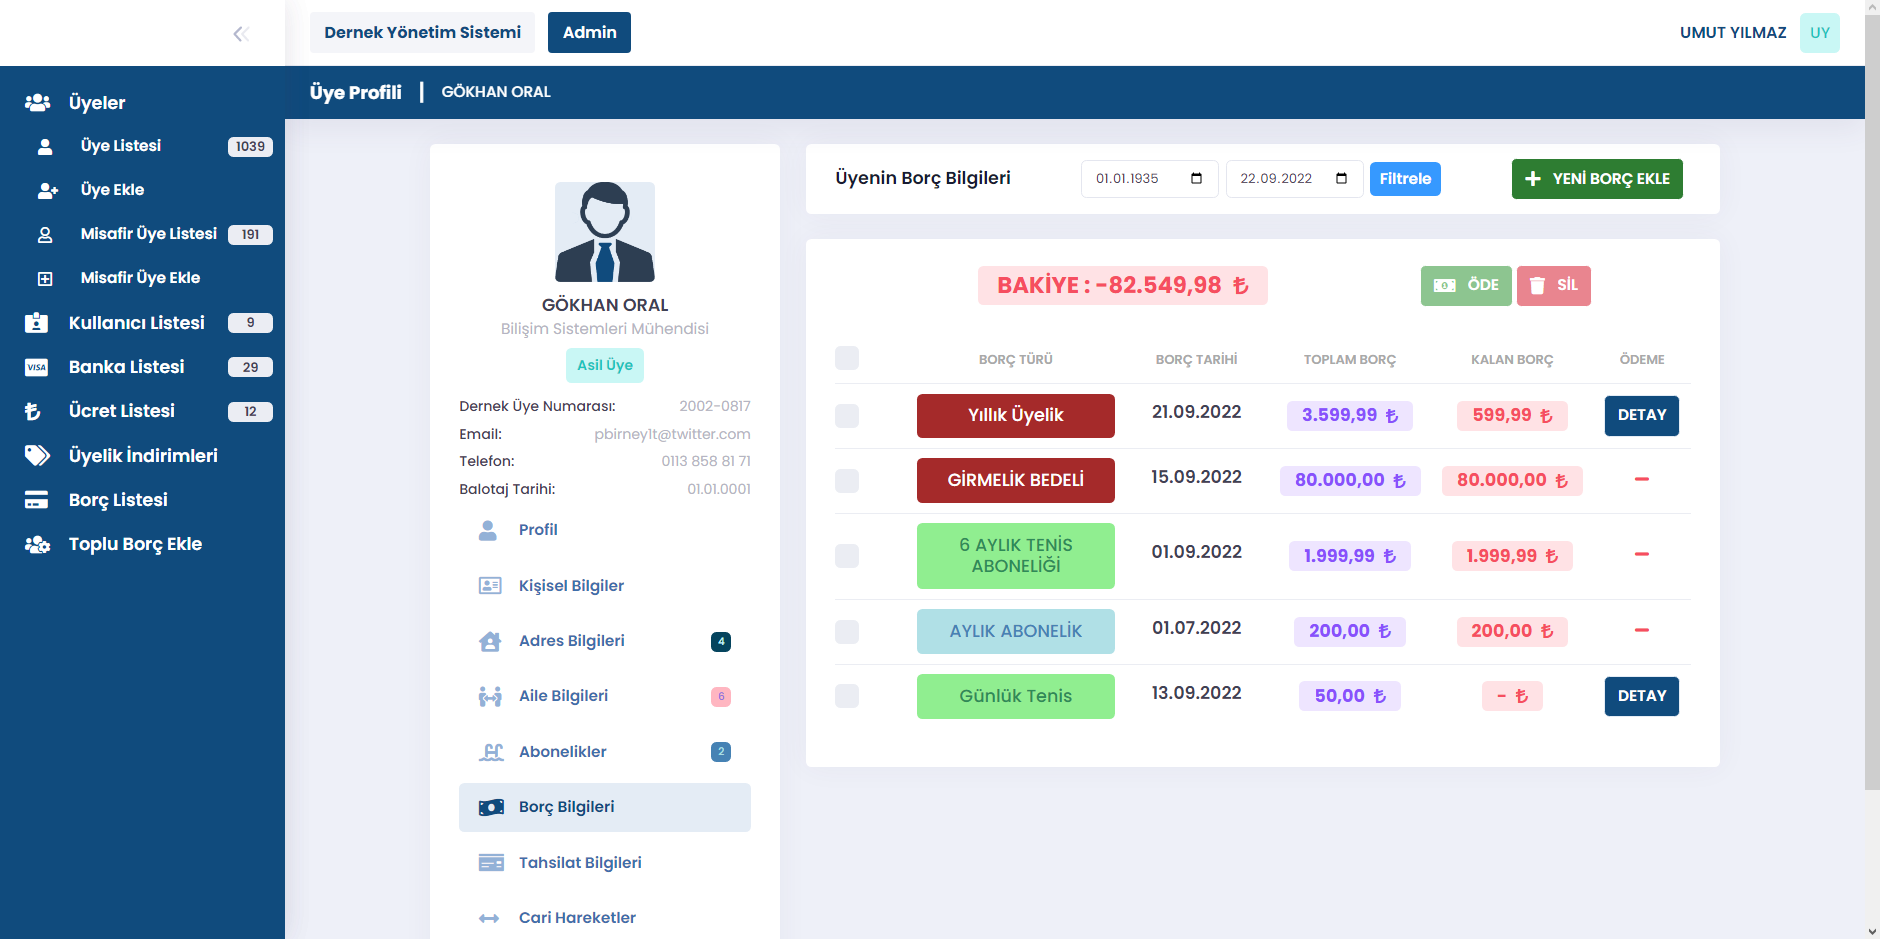
Task: Click the Adres Bilgileri house icon
Action: (490, 641)
